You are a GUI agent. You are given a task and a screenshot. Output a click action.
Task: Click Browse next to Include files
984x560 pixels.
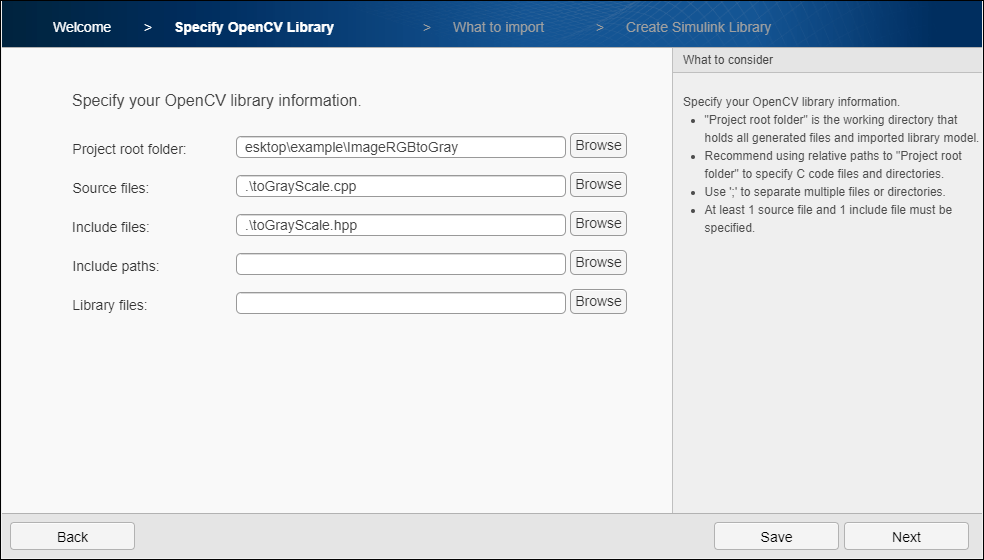point(598,224)
